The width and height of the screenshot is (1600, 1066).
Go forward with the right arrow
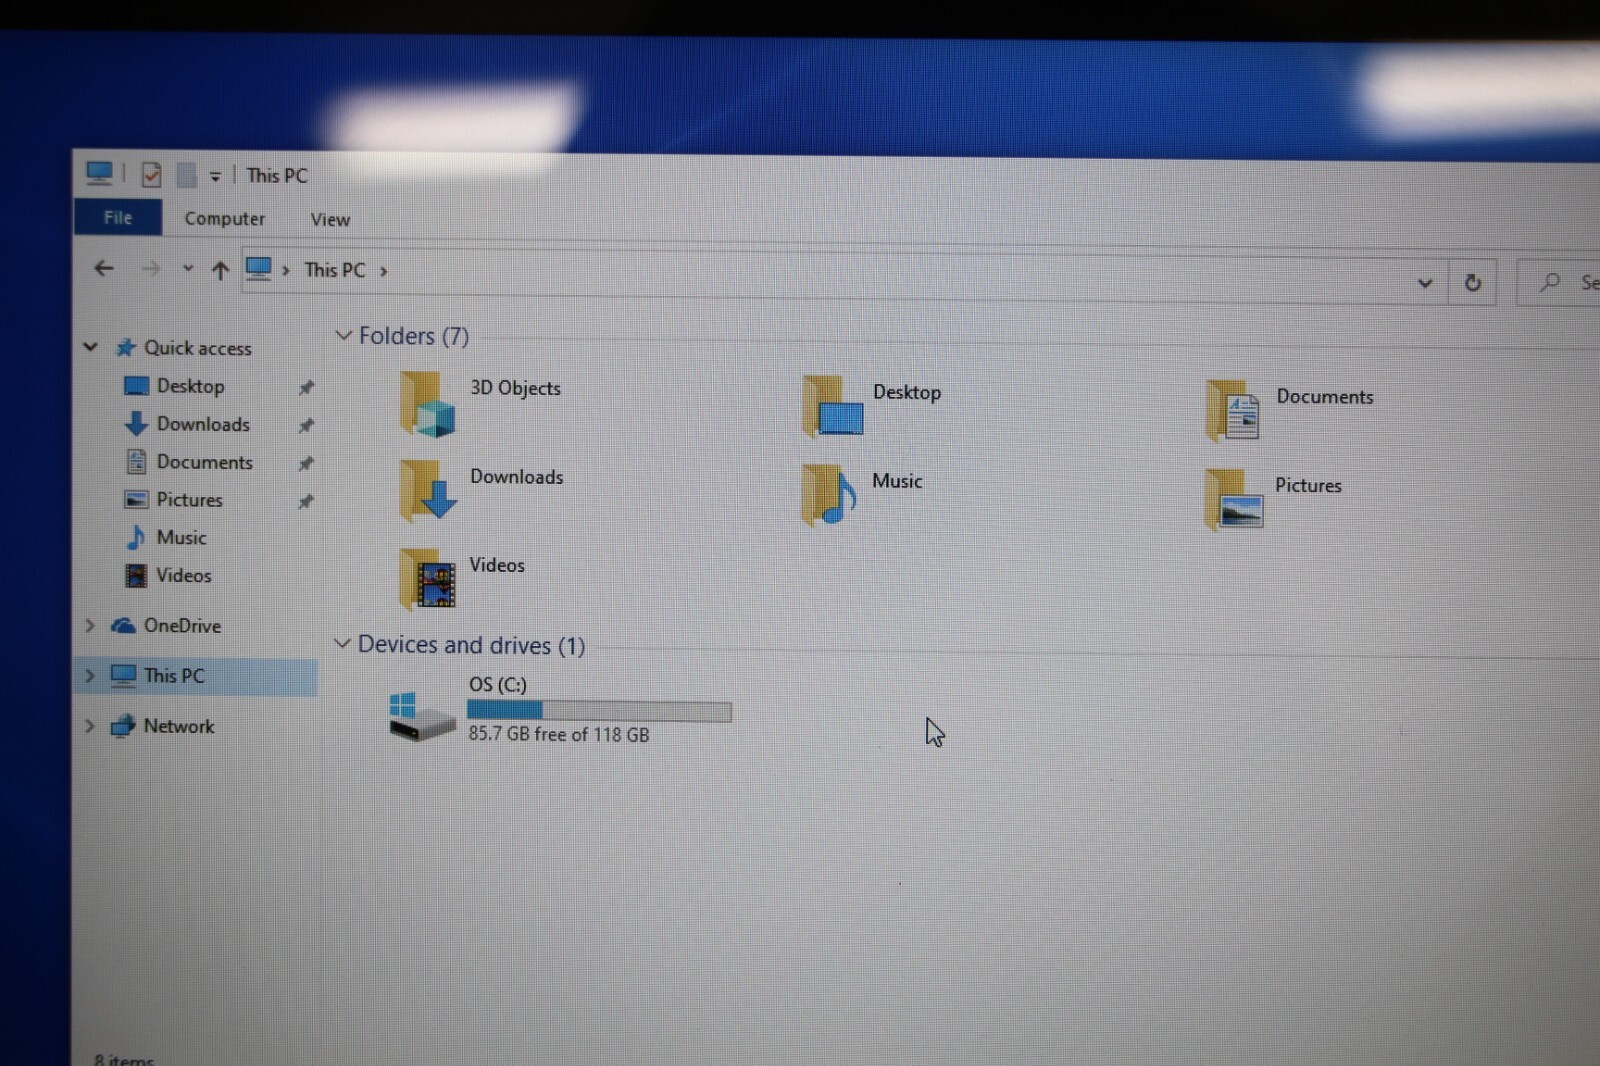150,268
